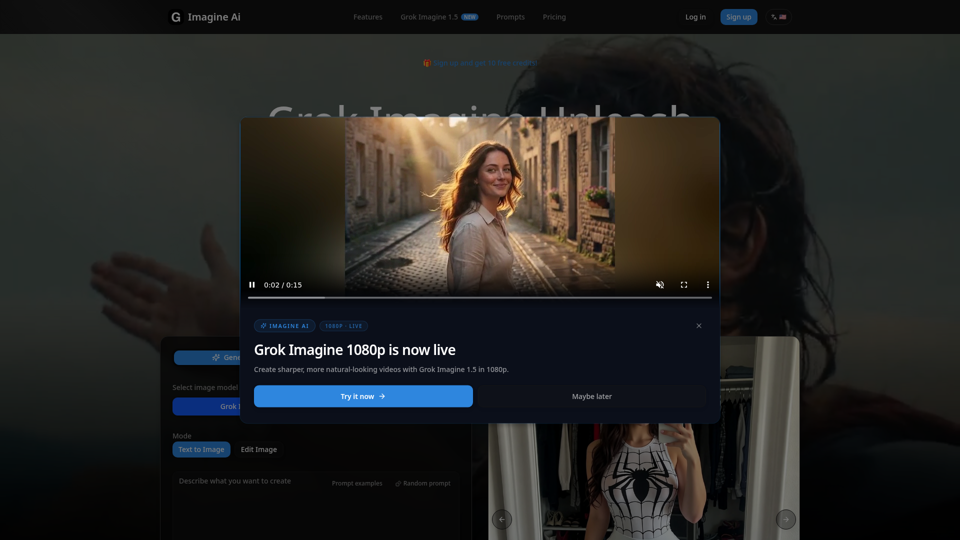Image resolution: width=960 pixels, height=540 pixels.
Task: Click Log in link
Action: (x=695, y=17)
